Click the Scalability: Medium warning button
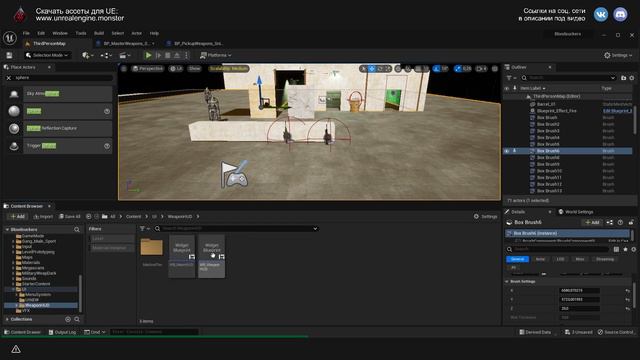The height and width of the screenshot is (360, 640). (x=229, y=69)
